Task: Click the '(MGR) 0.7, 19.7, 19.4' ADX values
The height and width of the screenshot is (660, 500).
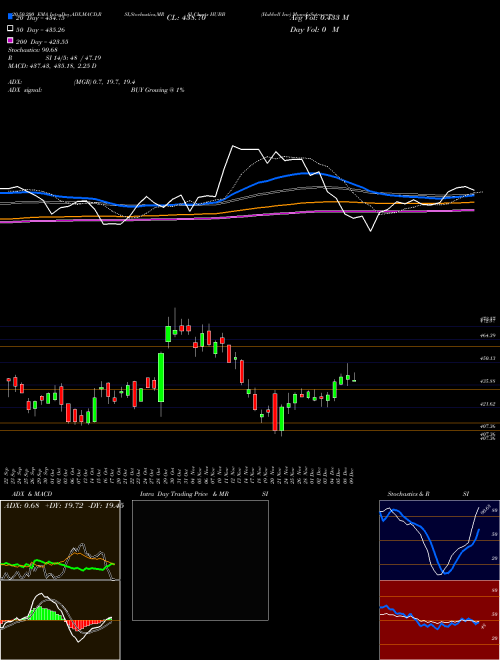Action: tap(104, 82)
